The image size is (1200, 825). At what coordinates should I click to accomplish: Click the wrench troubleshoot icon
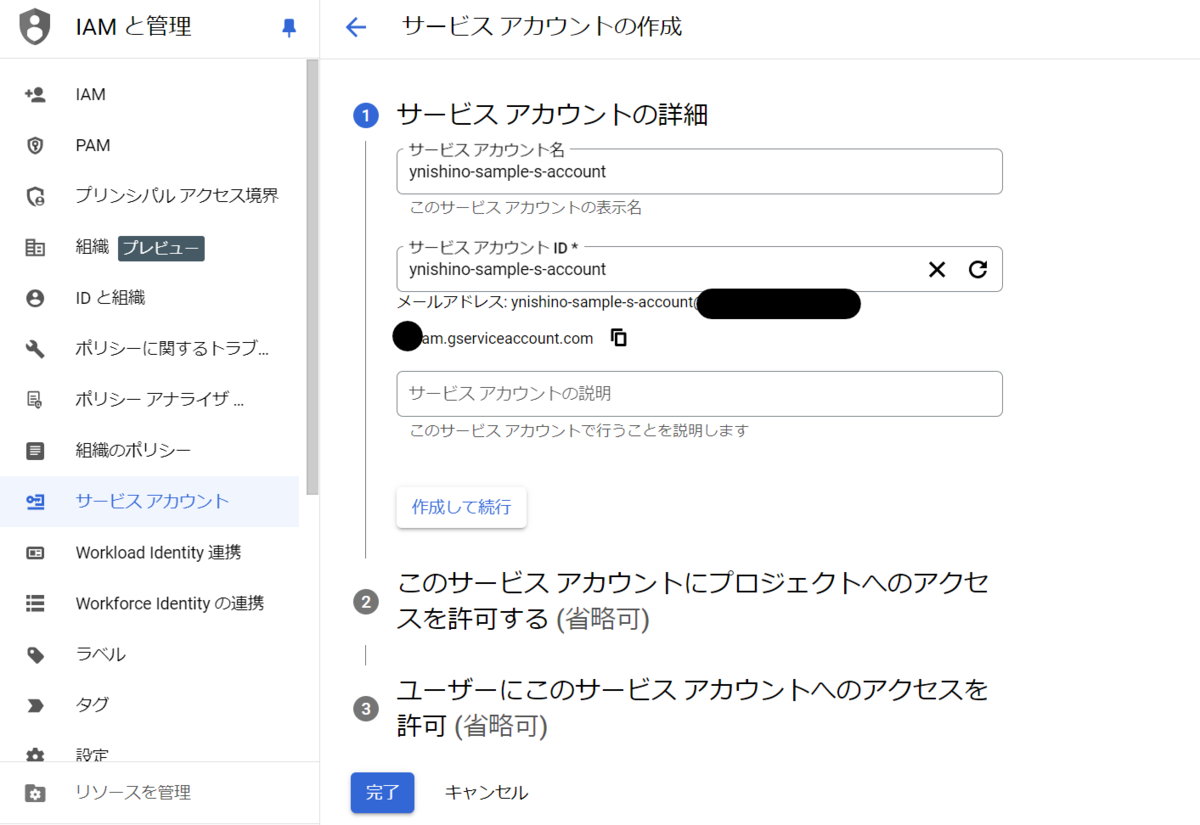(x=35, y=349)
